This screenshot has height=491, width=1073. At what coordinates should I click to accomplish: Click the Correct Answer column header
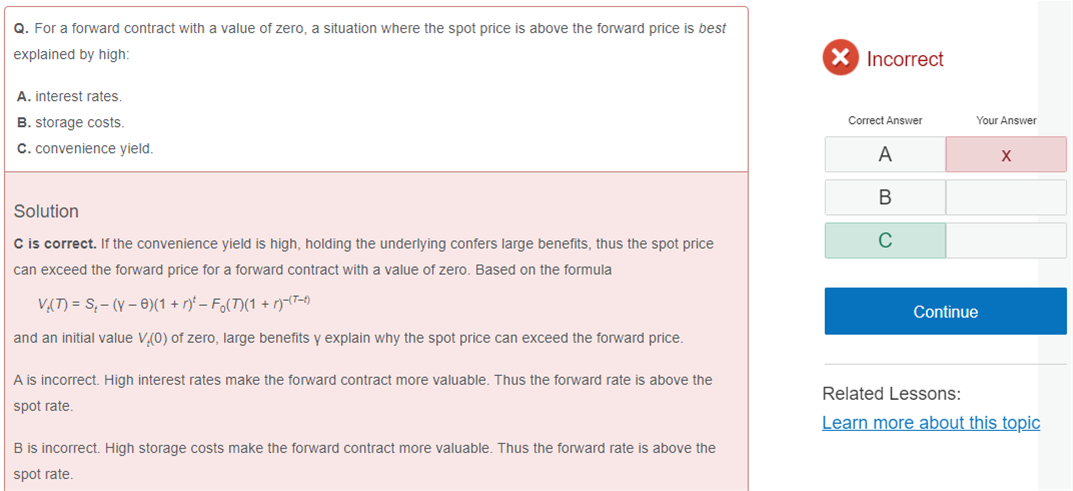click(x=885, y=120)
